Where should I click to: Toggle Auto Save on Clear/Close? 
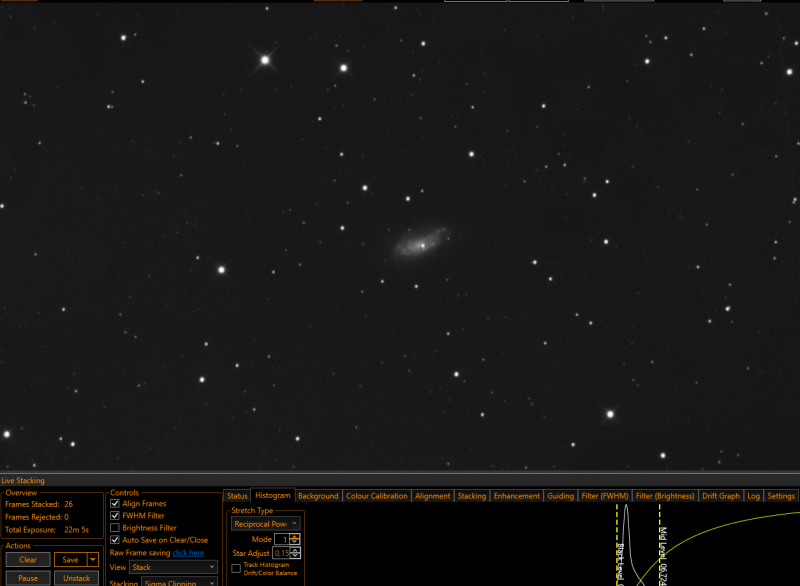click(x=115, y=540)
